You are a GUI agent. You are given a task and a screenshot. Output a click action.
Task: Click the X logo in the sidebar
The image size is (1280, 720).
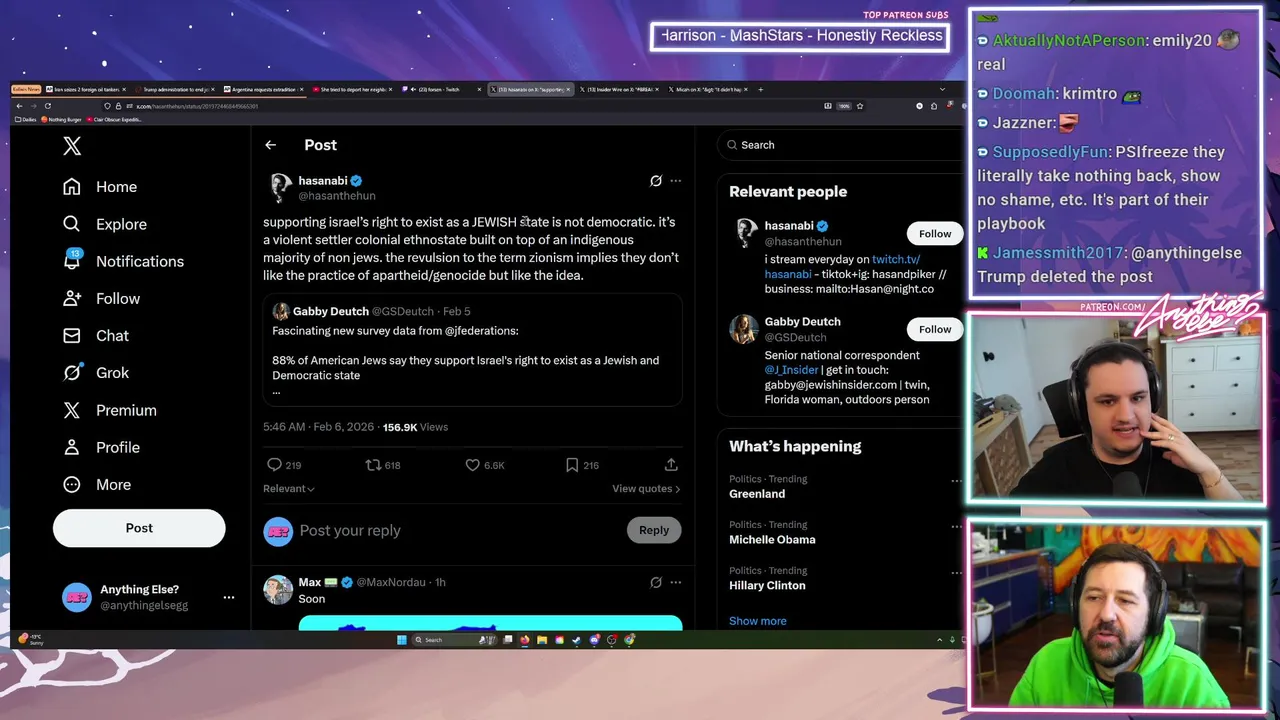click(72, 146)
